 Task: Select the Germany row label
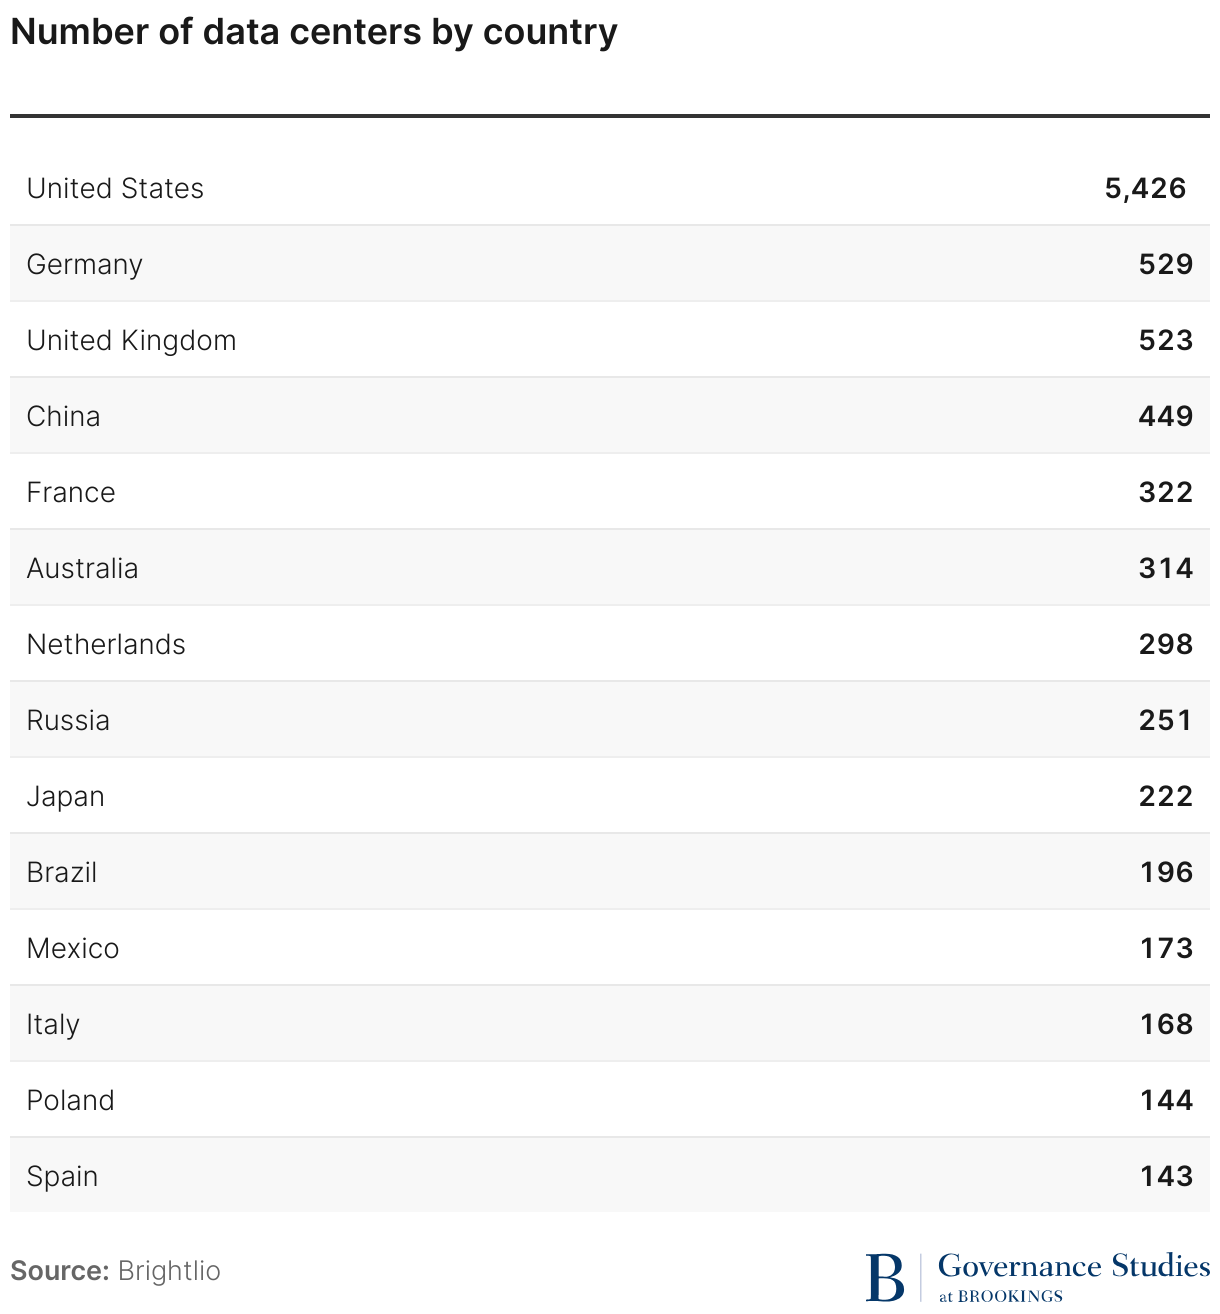coord(85,264)
